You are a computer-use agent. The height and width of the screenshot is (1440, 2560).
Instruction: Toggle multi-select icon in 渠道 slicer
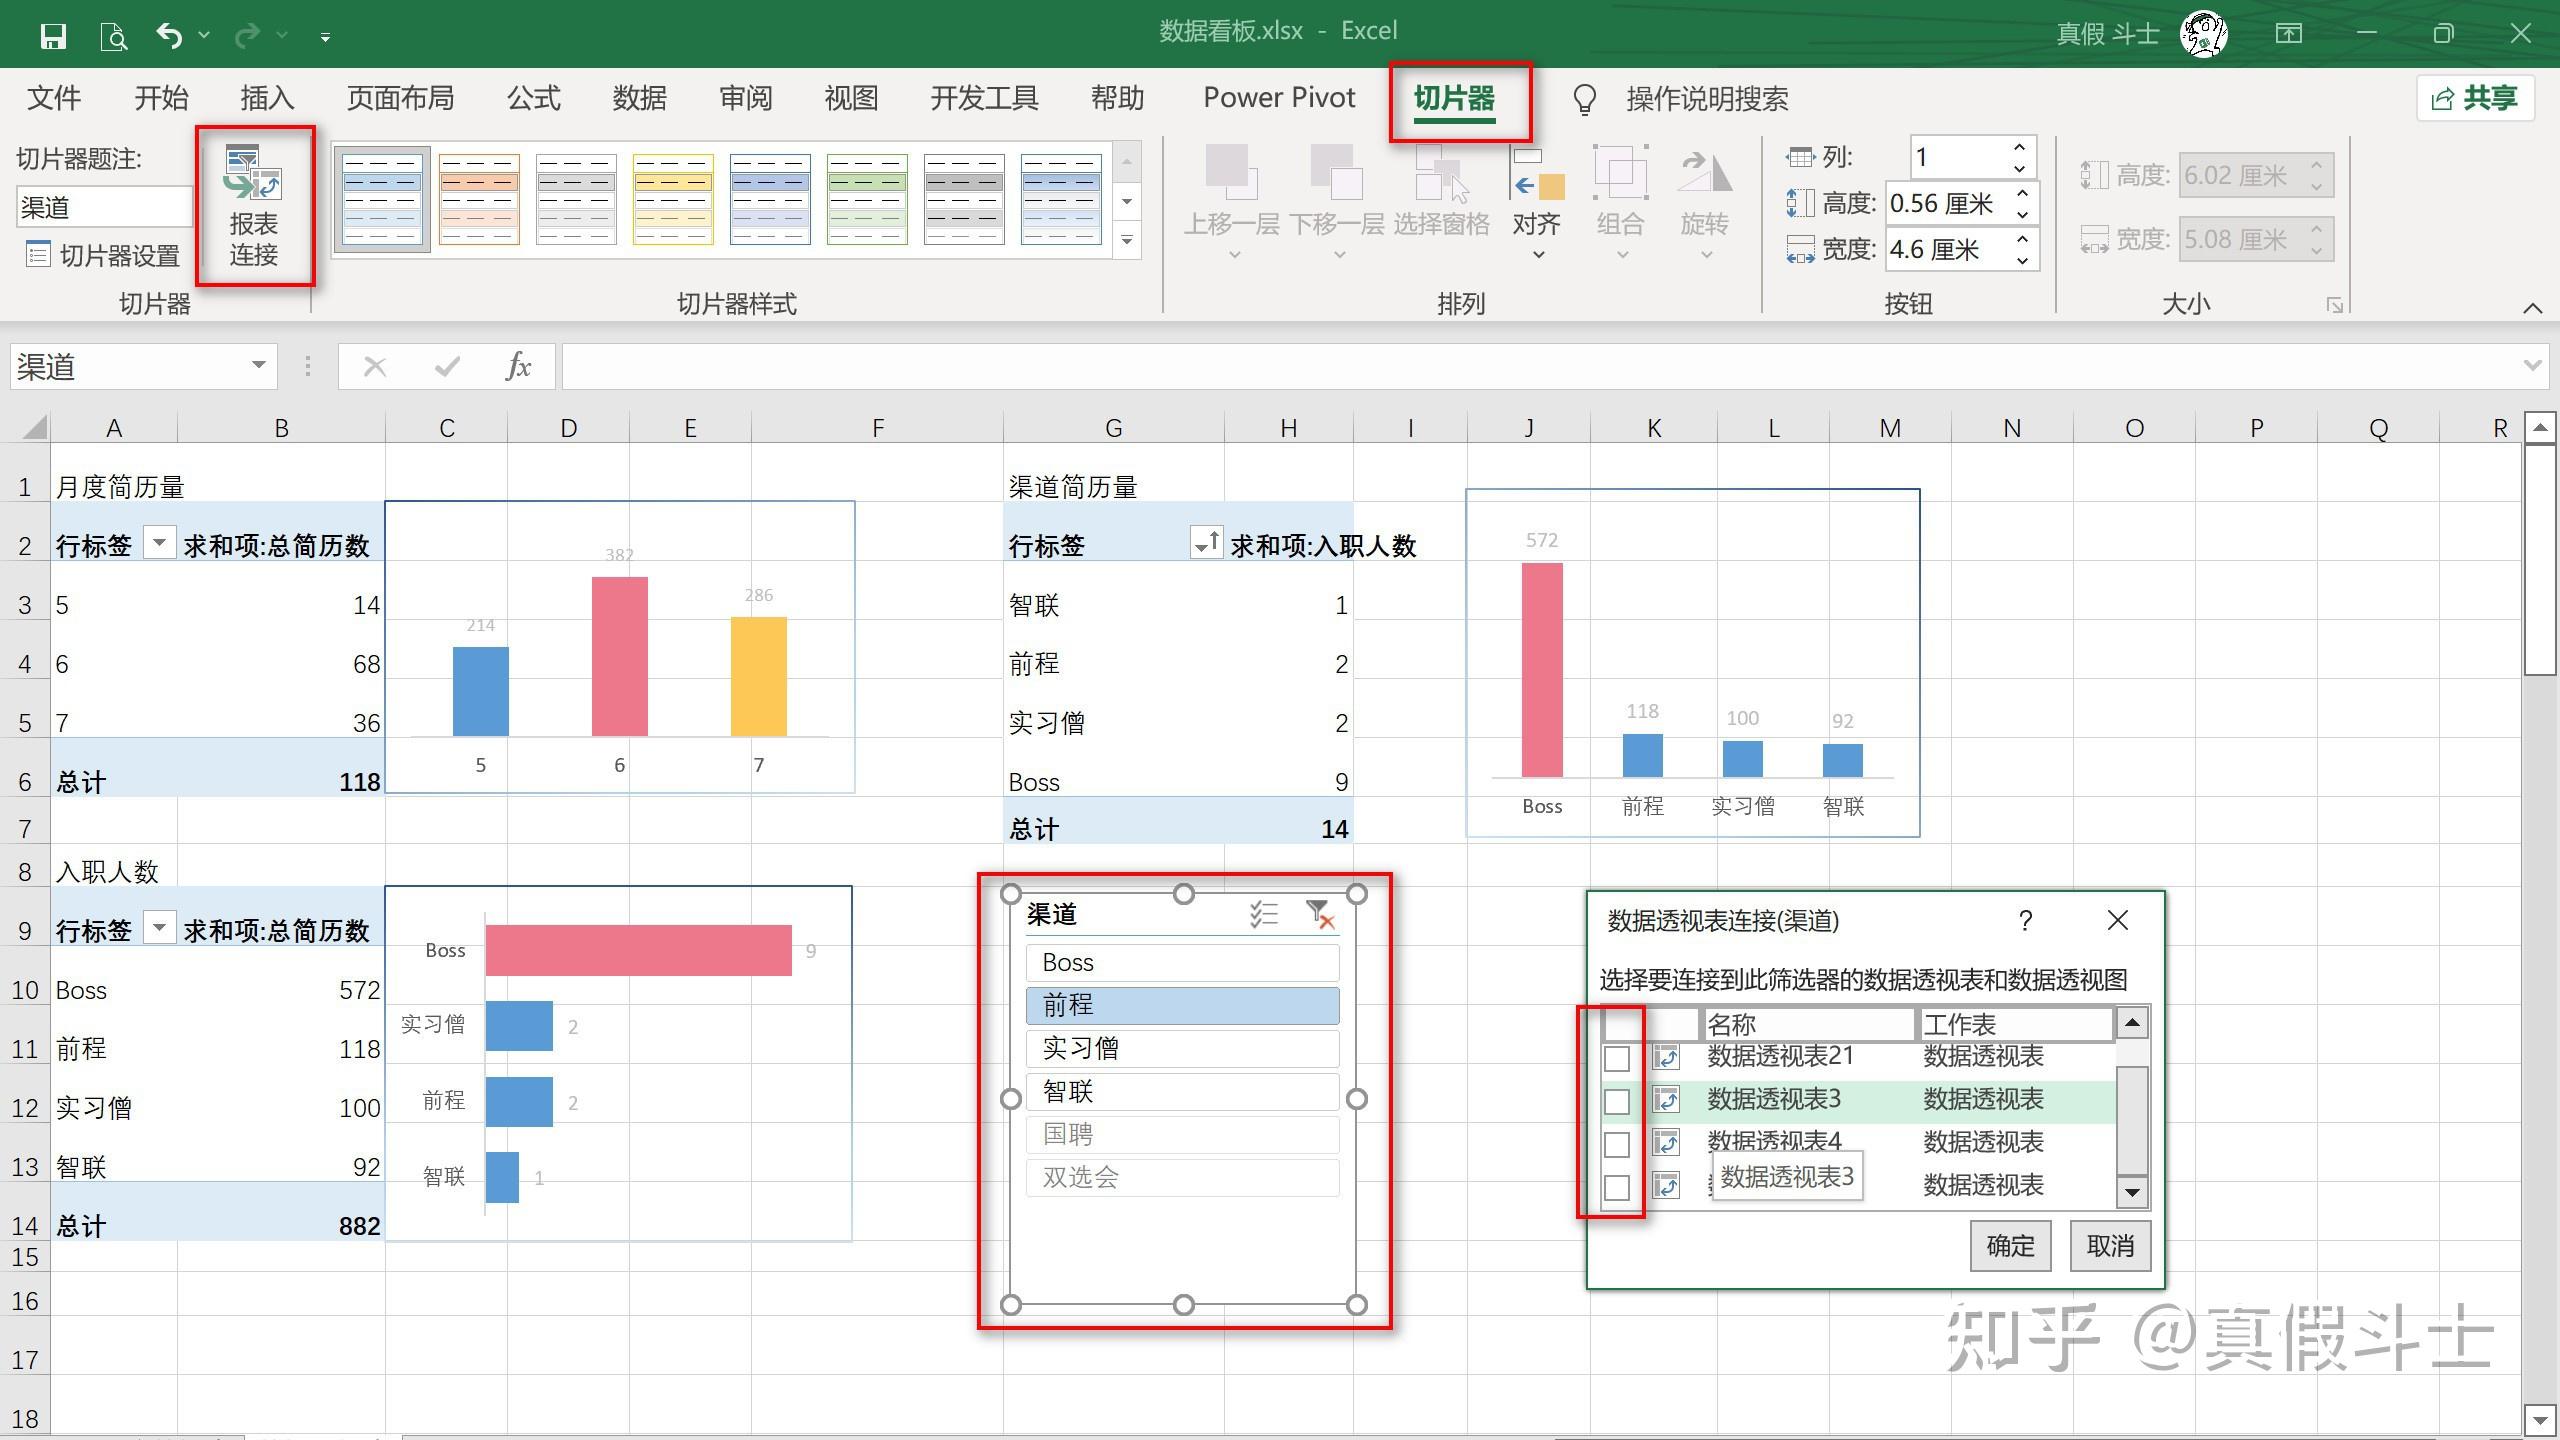click(1263, 914)
